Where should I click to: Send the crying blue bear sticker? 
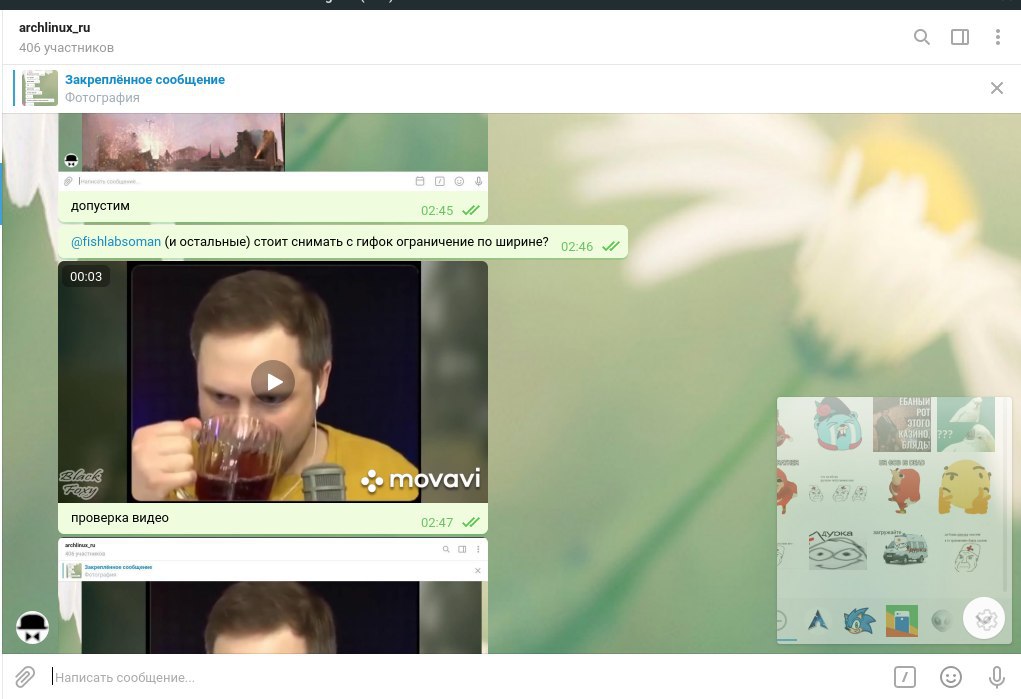[x=837, y=424]
